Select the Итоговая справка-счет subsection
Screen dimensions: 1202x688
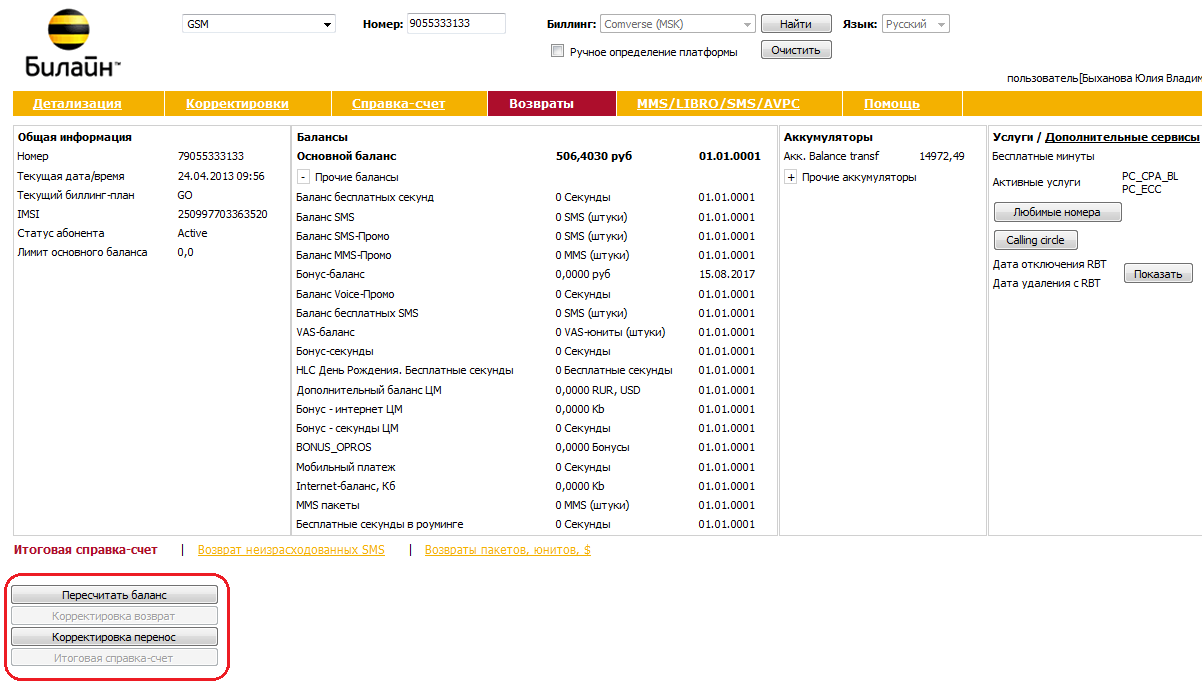pyautogui.click(x=85, y=550)
